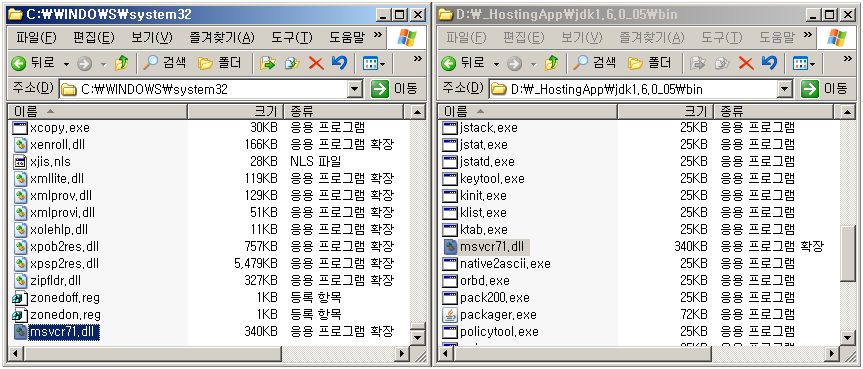The width and height of the screenshot is (863, 369).
Task: Click Up folder icon in system32 window
Action: pyautogui.click(x=121, y=64)
